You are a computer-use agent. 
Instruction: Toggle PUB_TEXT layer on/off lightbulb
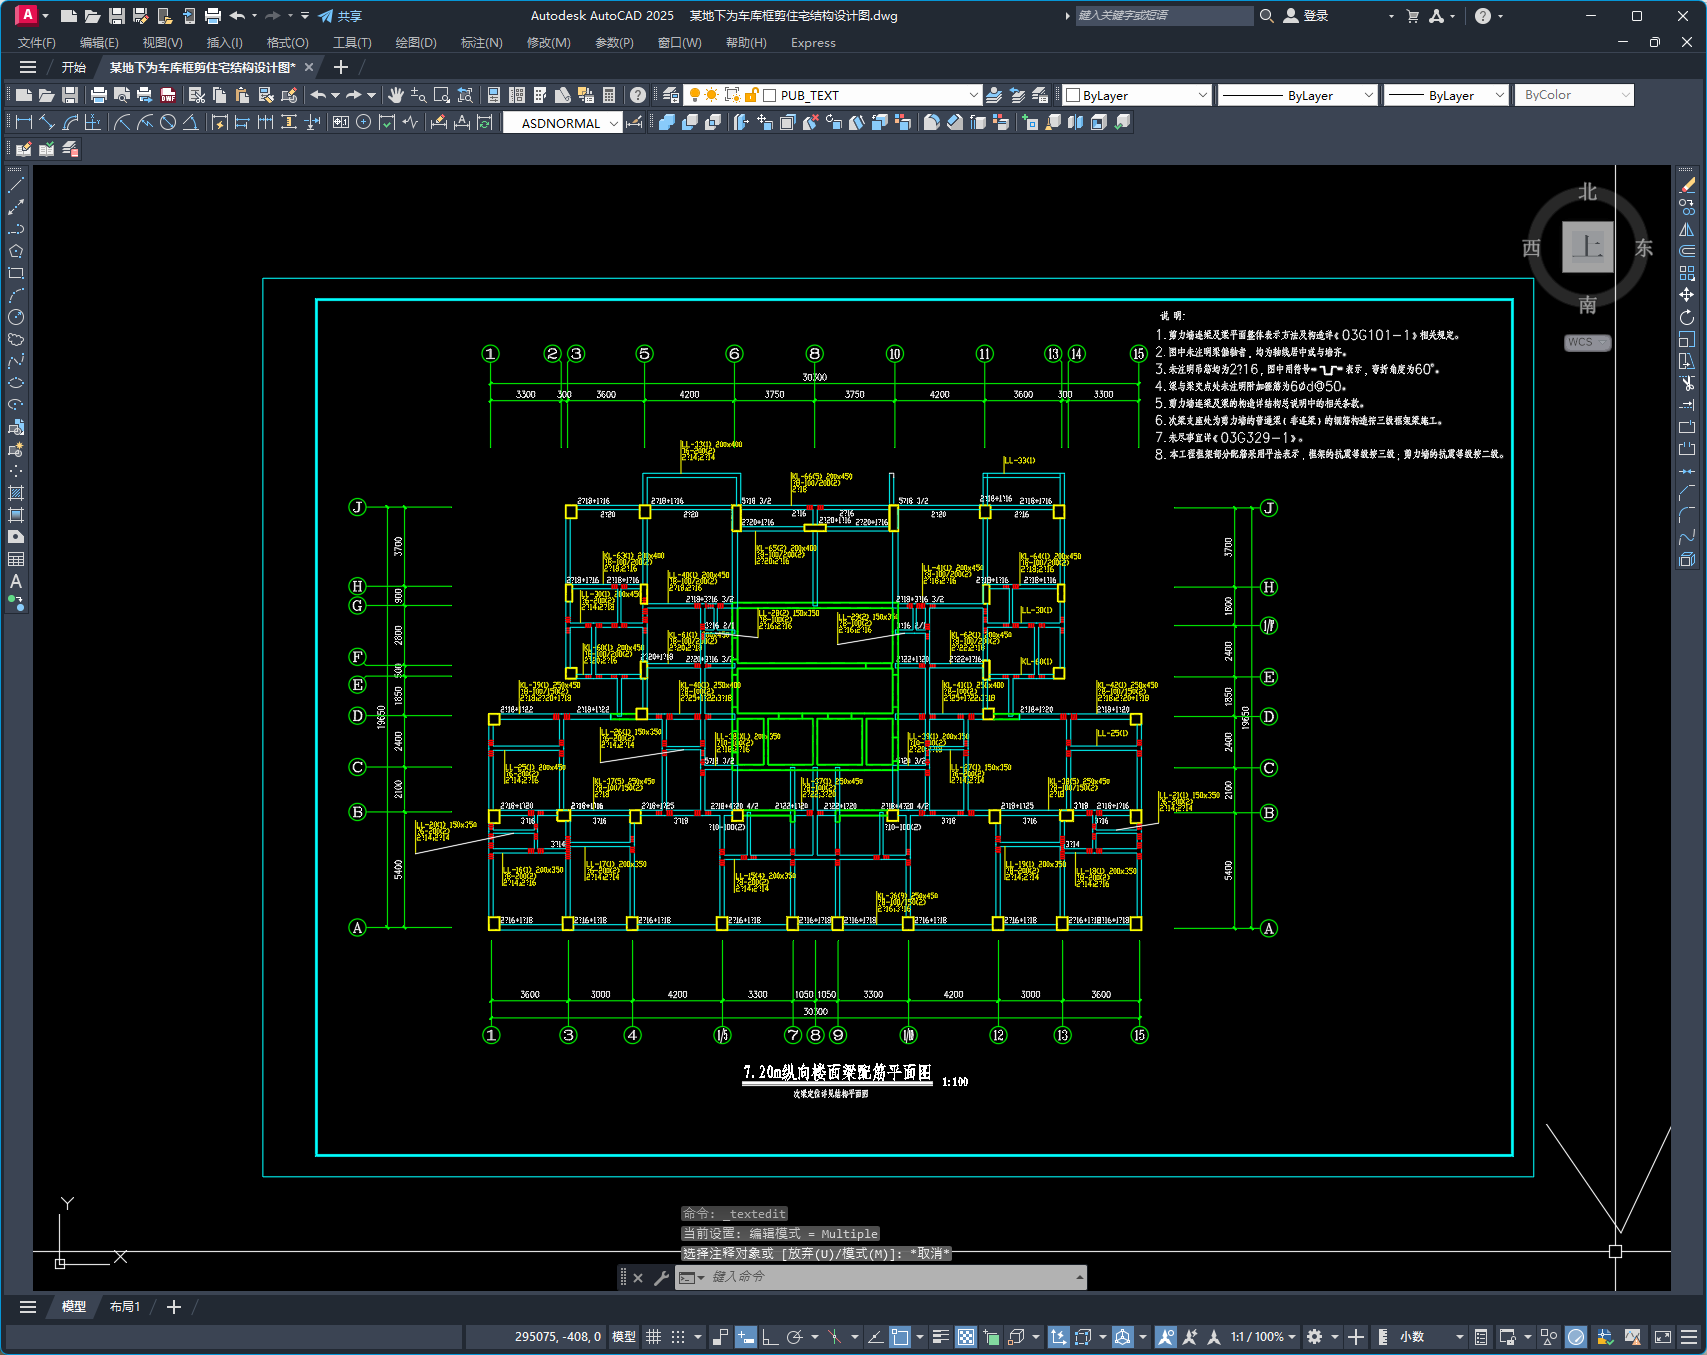point(694,95)
